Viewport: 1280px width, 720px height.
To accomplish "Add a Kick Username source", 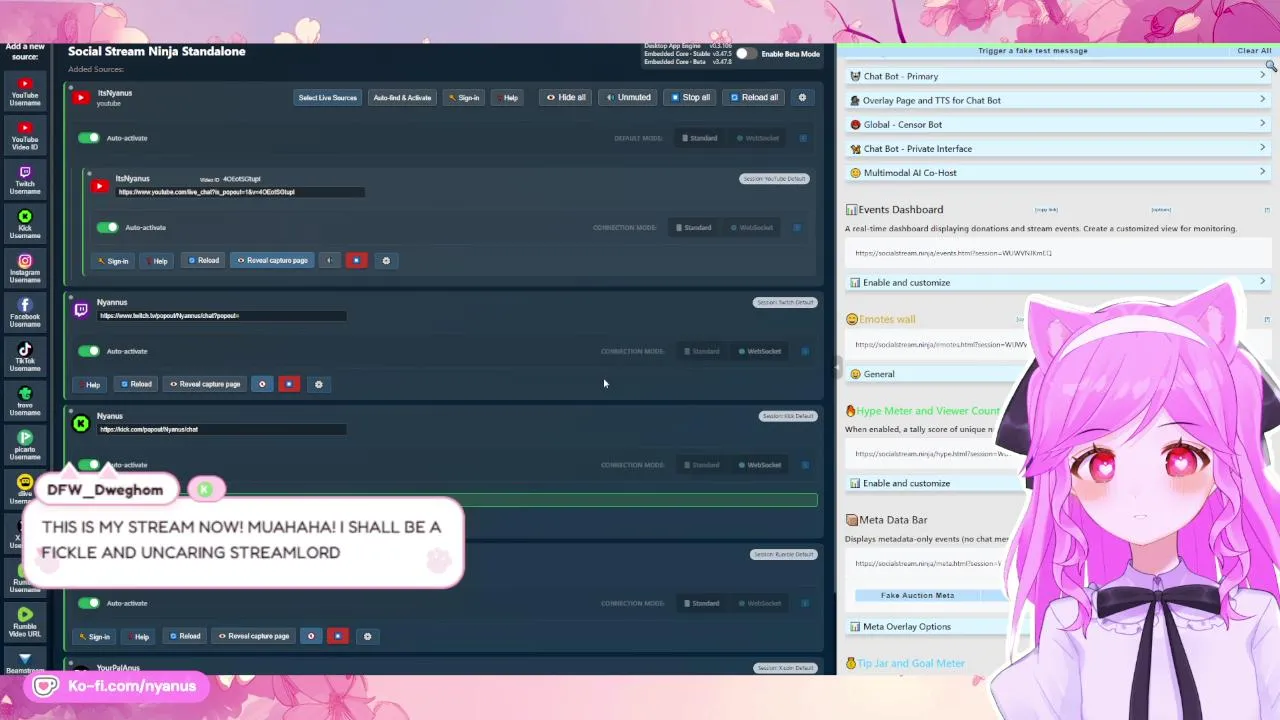I will click(x=25, y=224).
